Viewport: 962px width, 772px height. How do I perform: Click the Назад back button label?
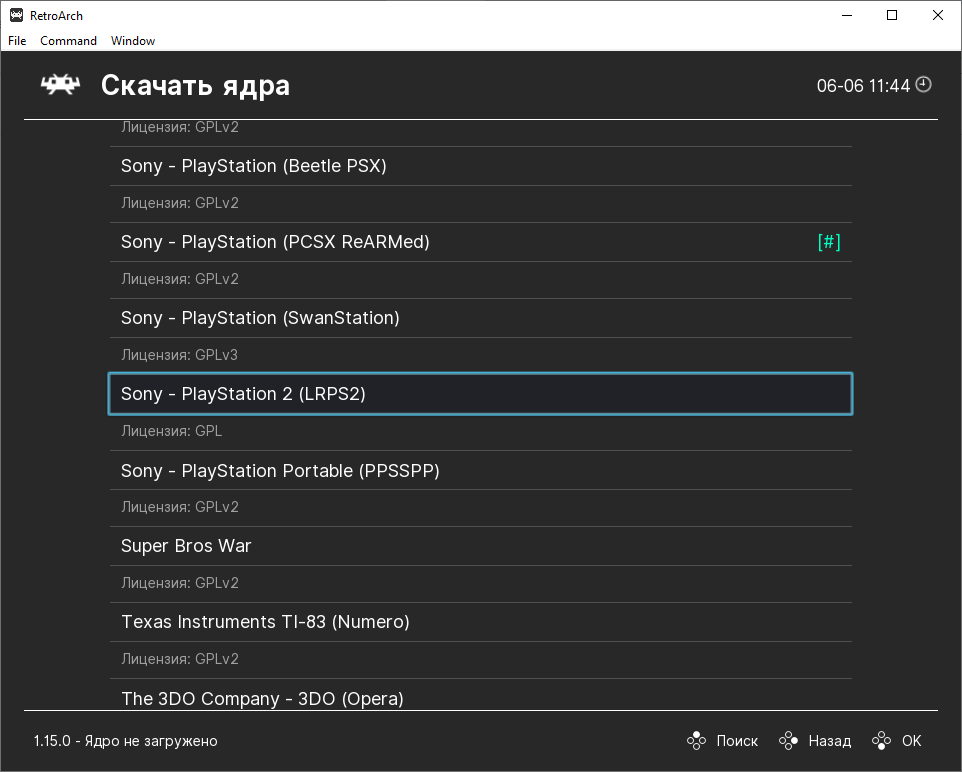[829, 741]
